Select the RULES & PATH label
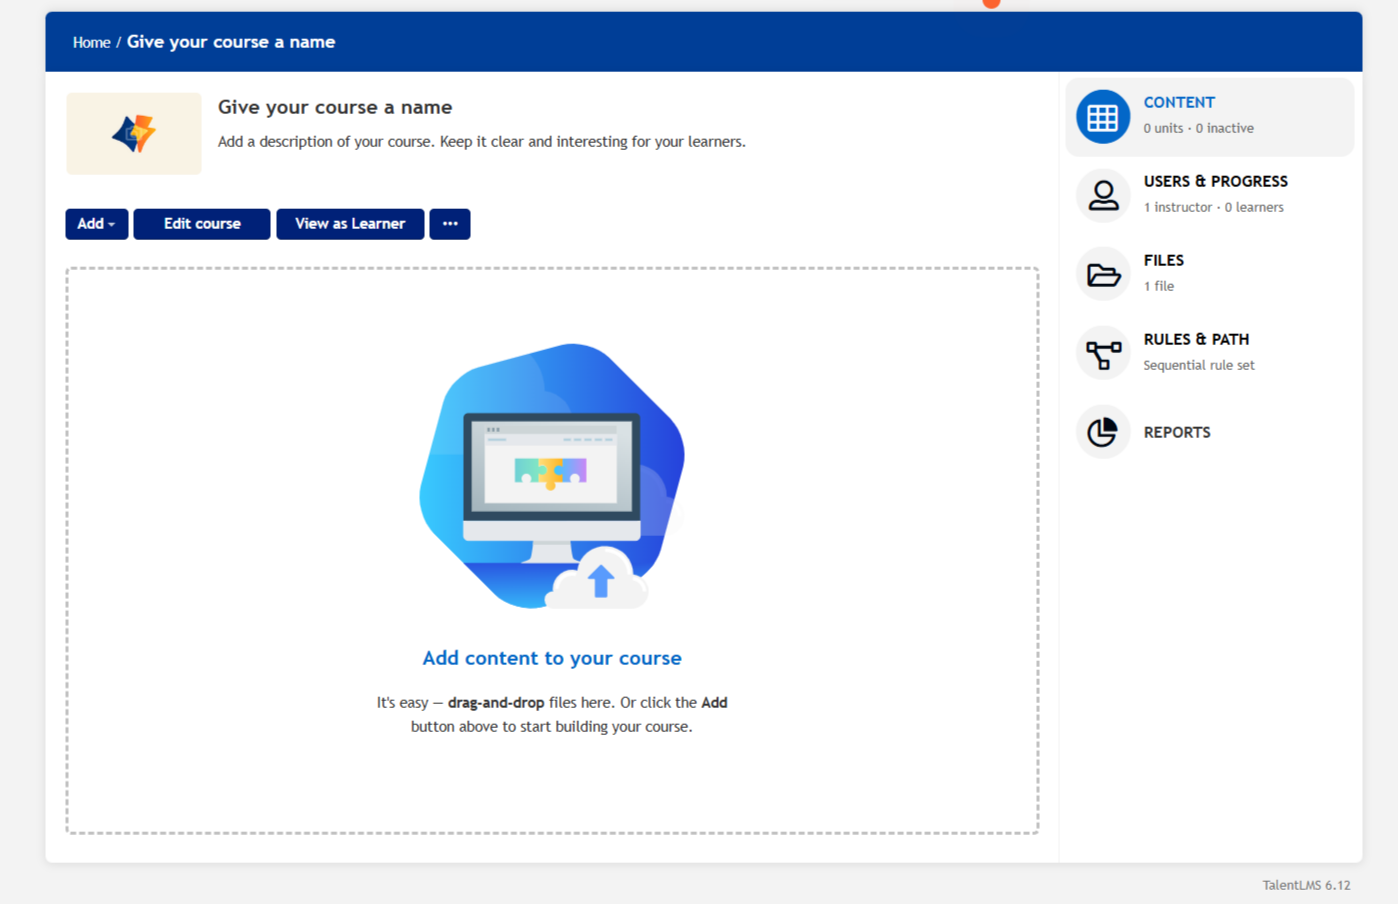This screenshot has height=904, width=1398. coord(1196,339)
